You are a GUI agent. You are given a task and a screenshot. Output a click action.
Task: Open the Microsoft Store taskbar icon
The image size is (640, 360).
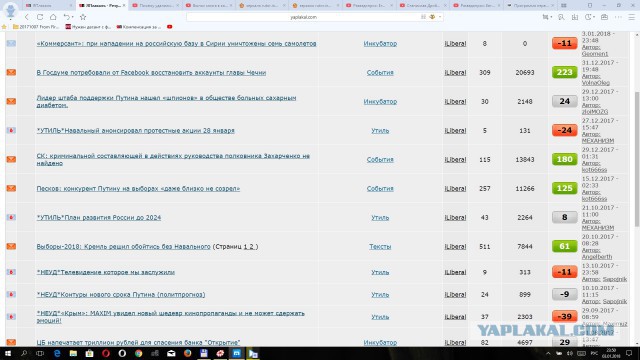point(89,353)
